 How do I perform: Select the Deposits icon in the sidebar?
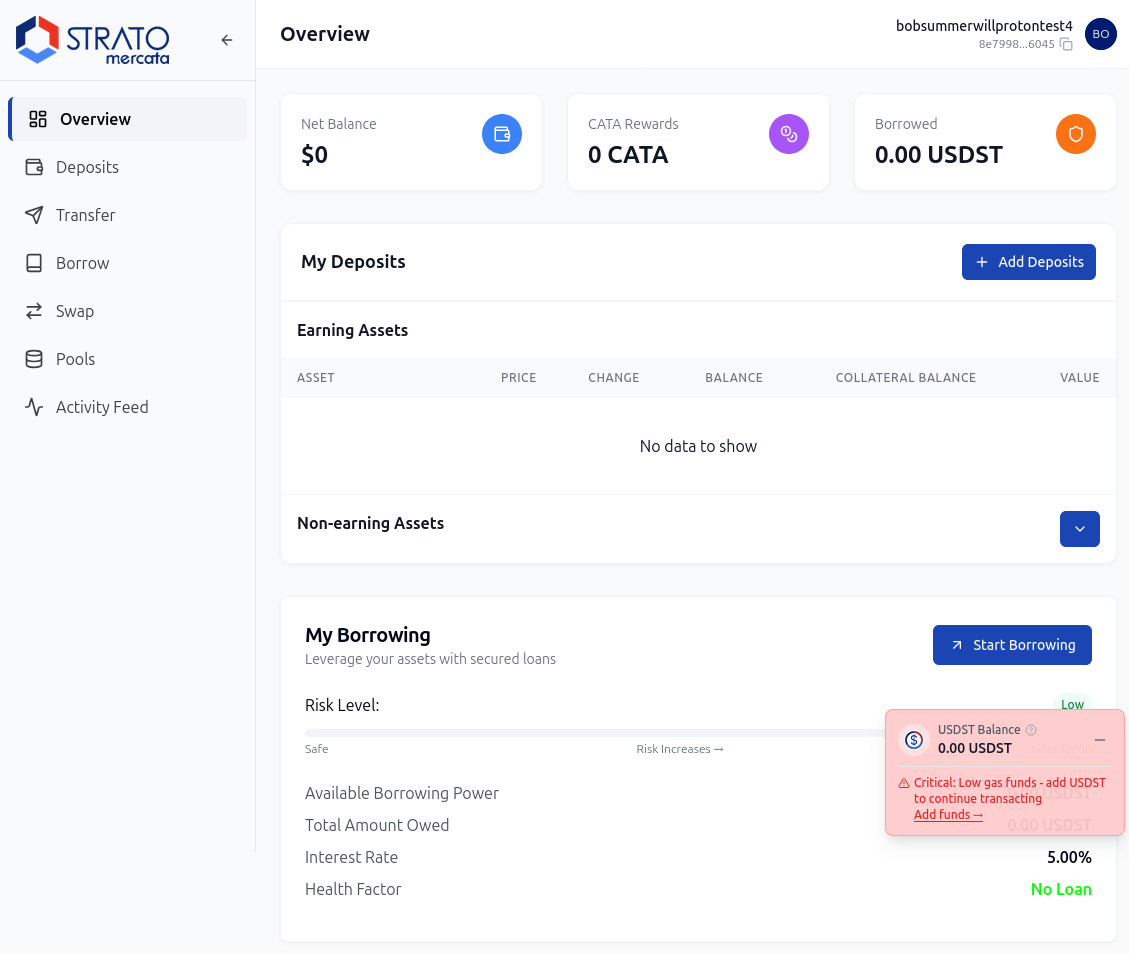point(34,167)
